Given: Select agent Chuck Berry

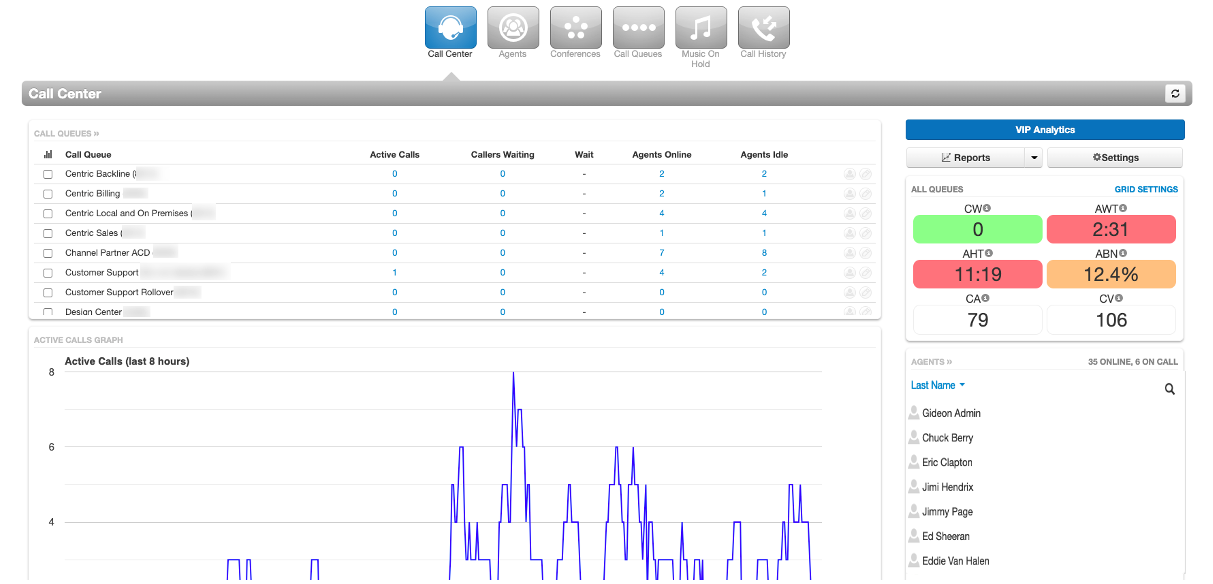Looking at the screenshot, I should 947,438.
